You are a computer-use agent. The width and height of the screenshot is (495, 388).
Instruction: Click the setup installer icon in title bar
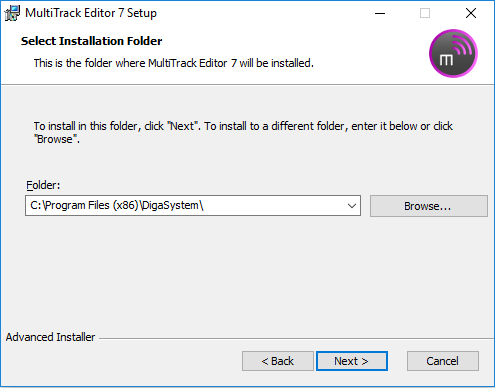12,13
